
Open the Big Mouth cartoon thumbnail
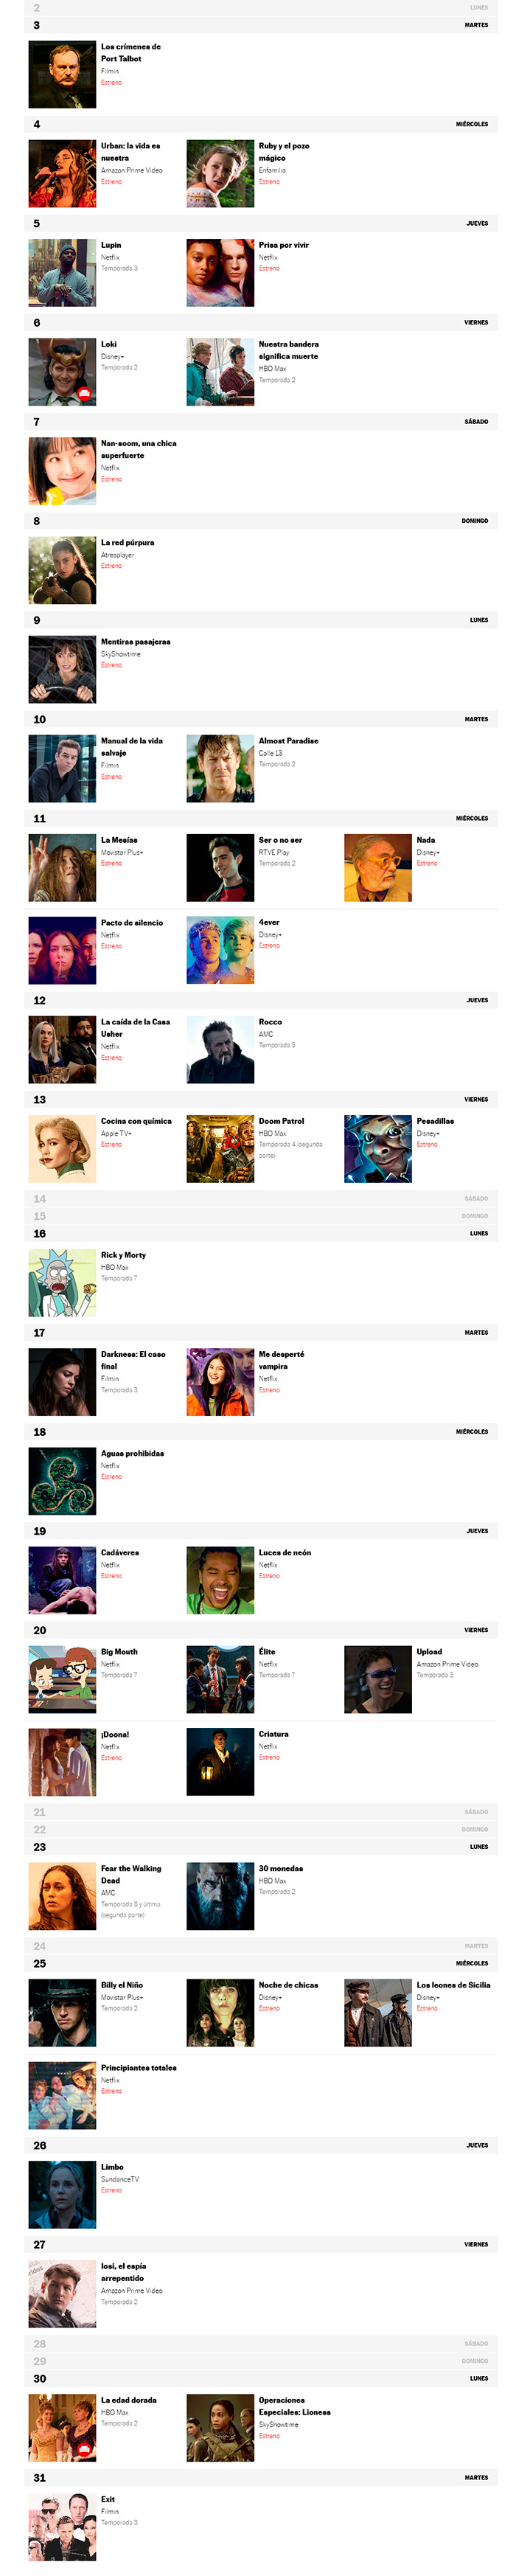click(62, 1680)
